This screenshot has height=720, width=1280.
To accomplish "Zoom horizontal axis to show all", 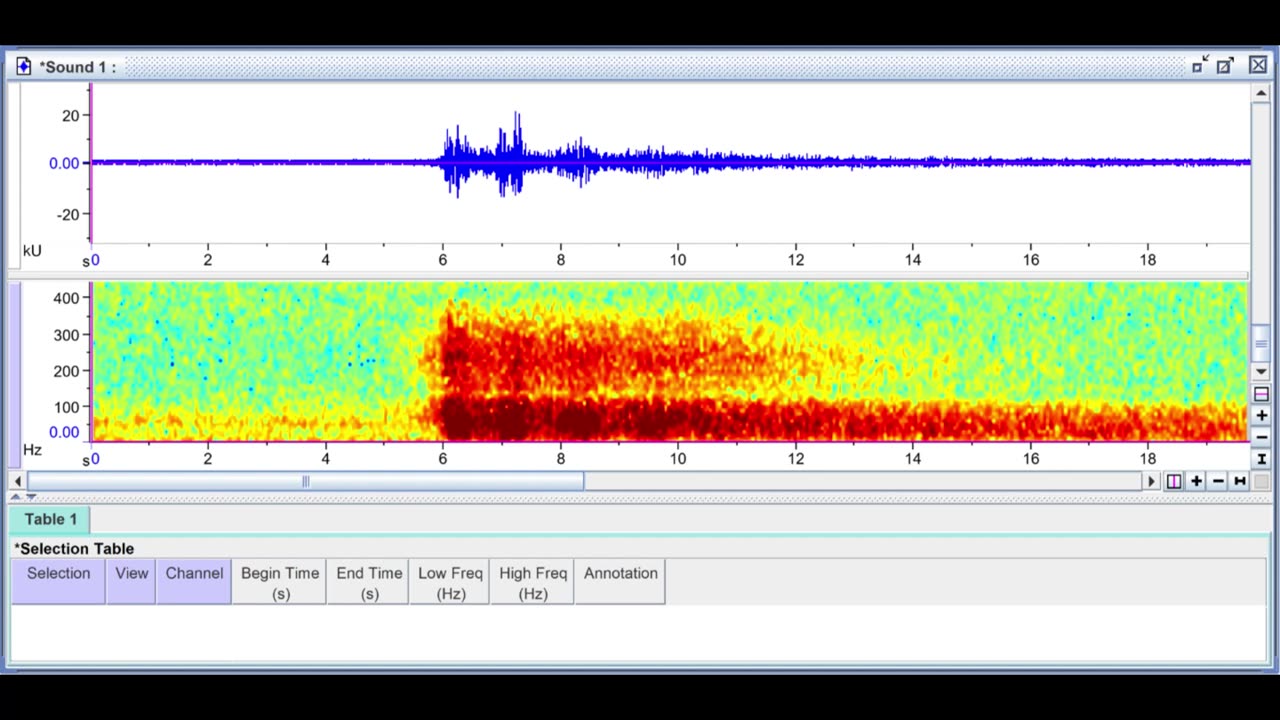I will (1240, 481).
